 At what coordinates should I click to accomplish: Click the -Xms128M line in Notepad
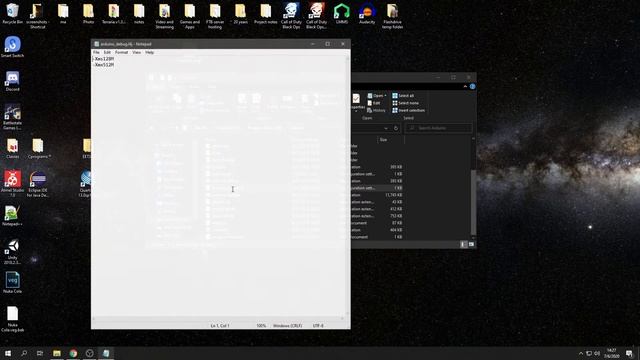[x=104, y=59]
